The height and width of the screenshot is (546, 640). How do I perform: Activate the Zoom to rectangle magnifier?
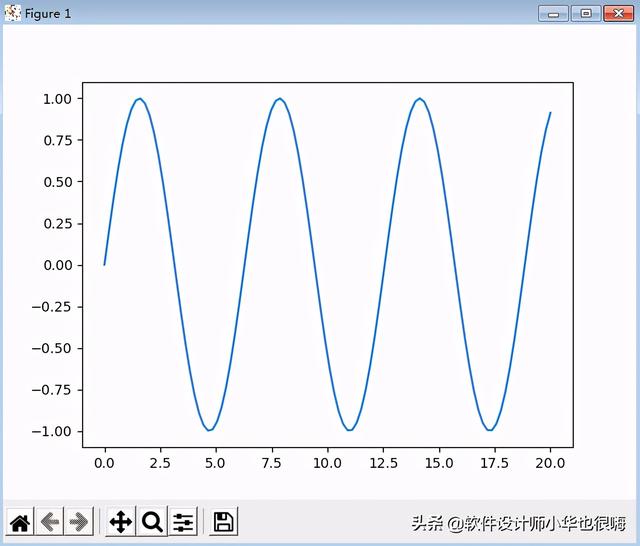click(x=152, y=522)
